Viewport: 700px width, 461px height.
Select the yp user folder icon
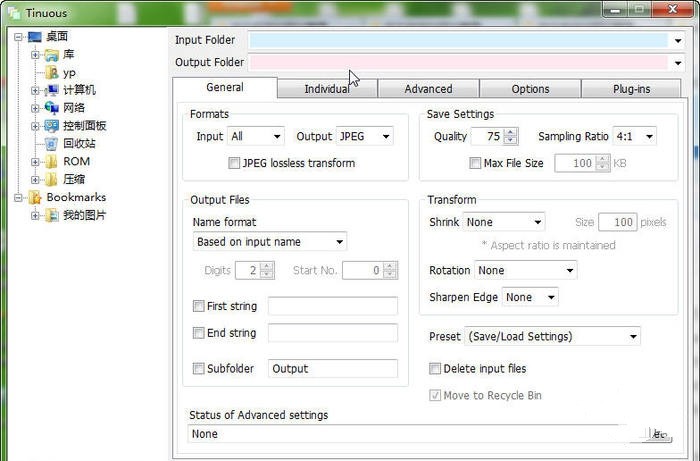point(51,72)
